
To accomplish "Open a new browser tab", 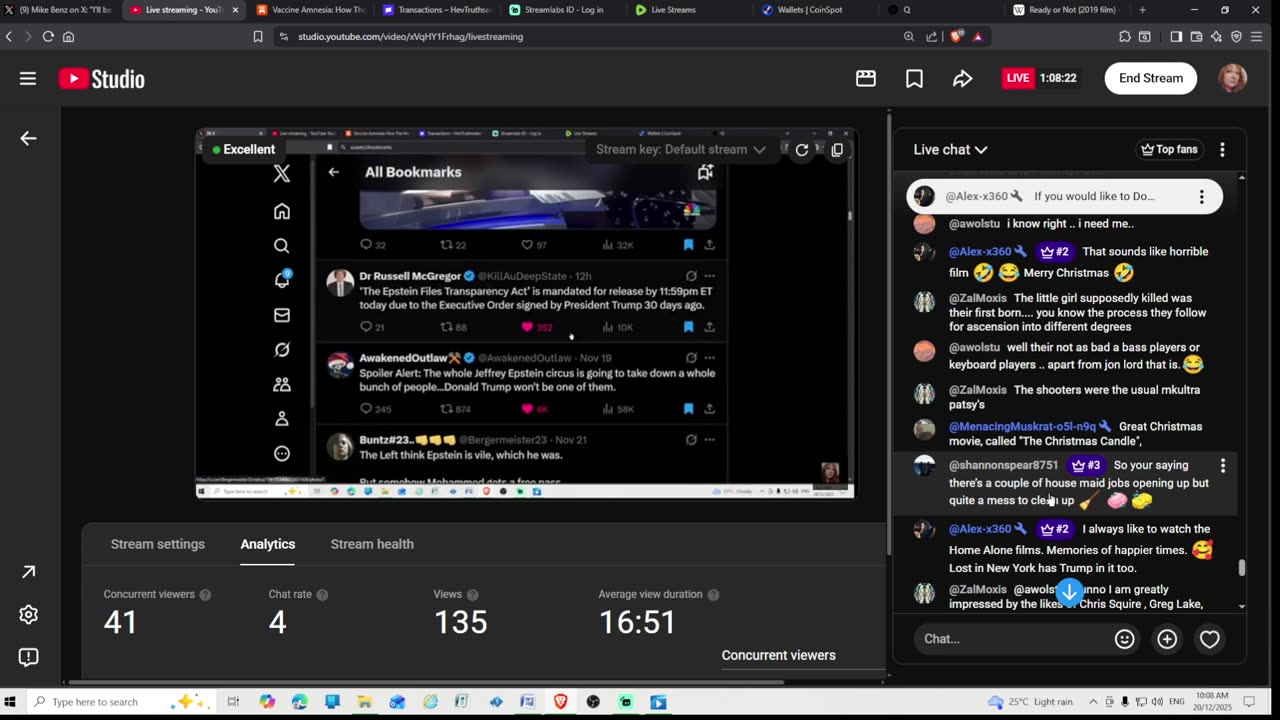I will tap(1142, 10).
